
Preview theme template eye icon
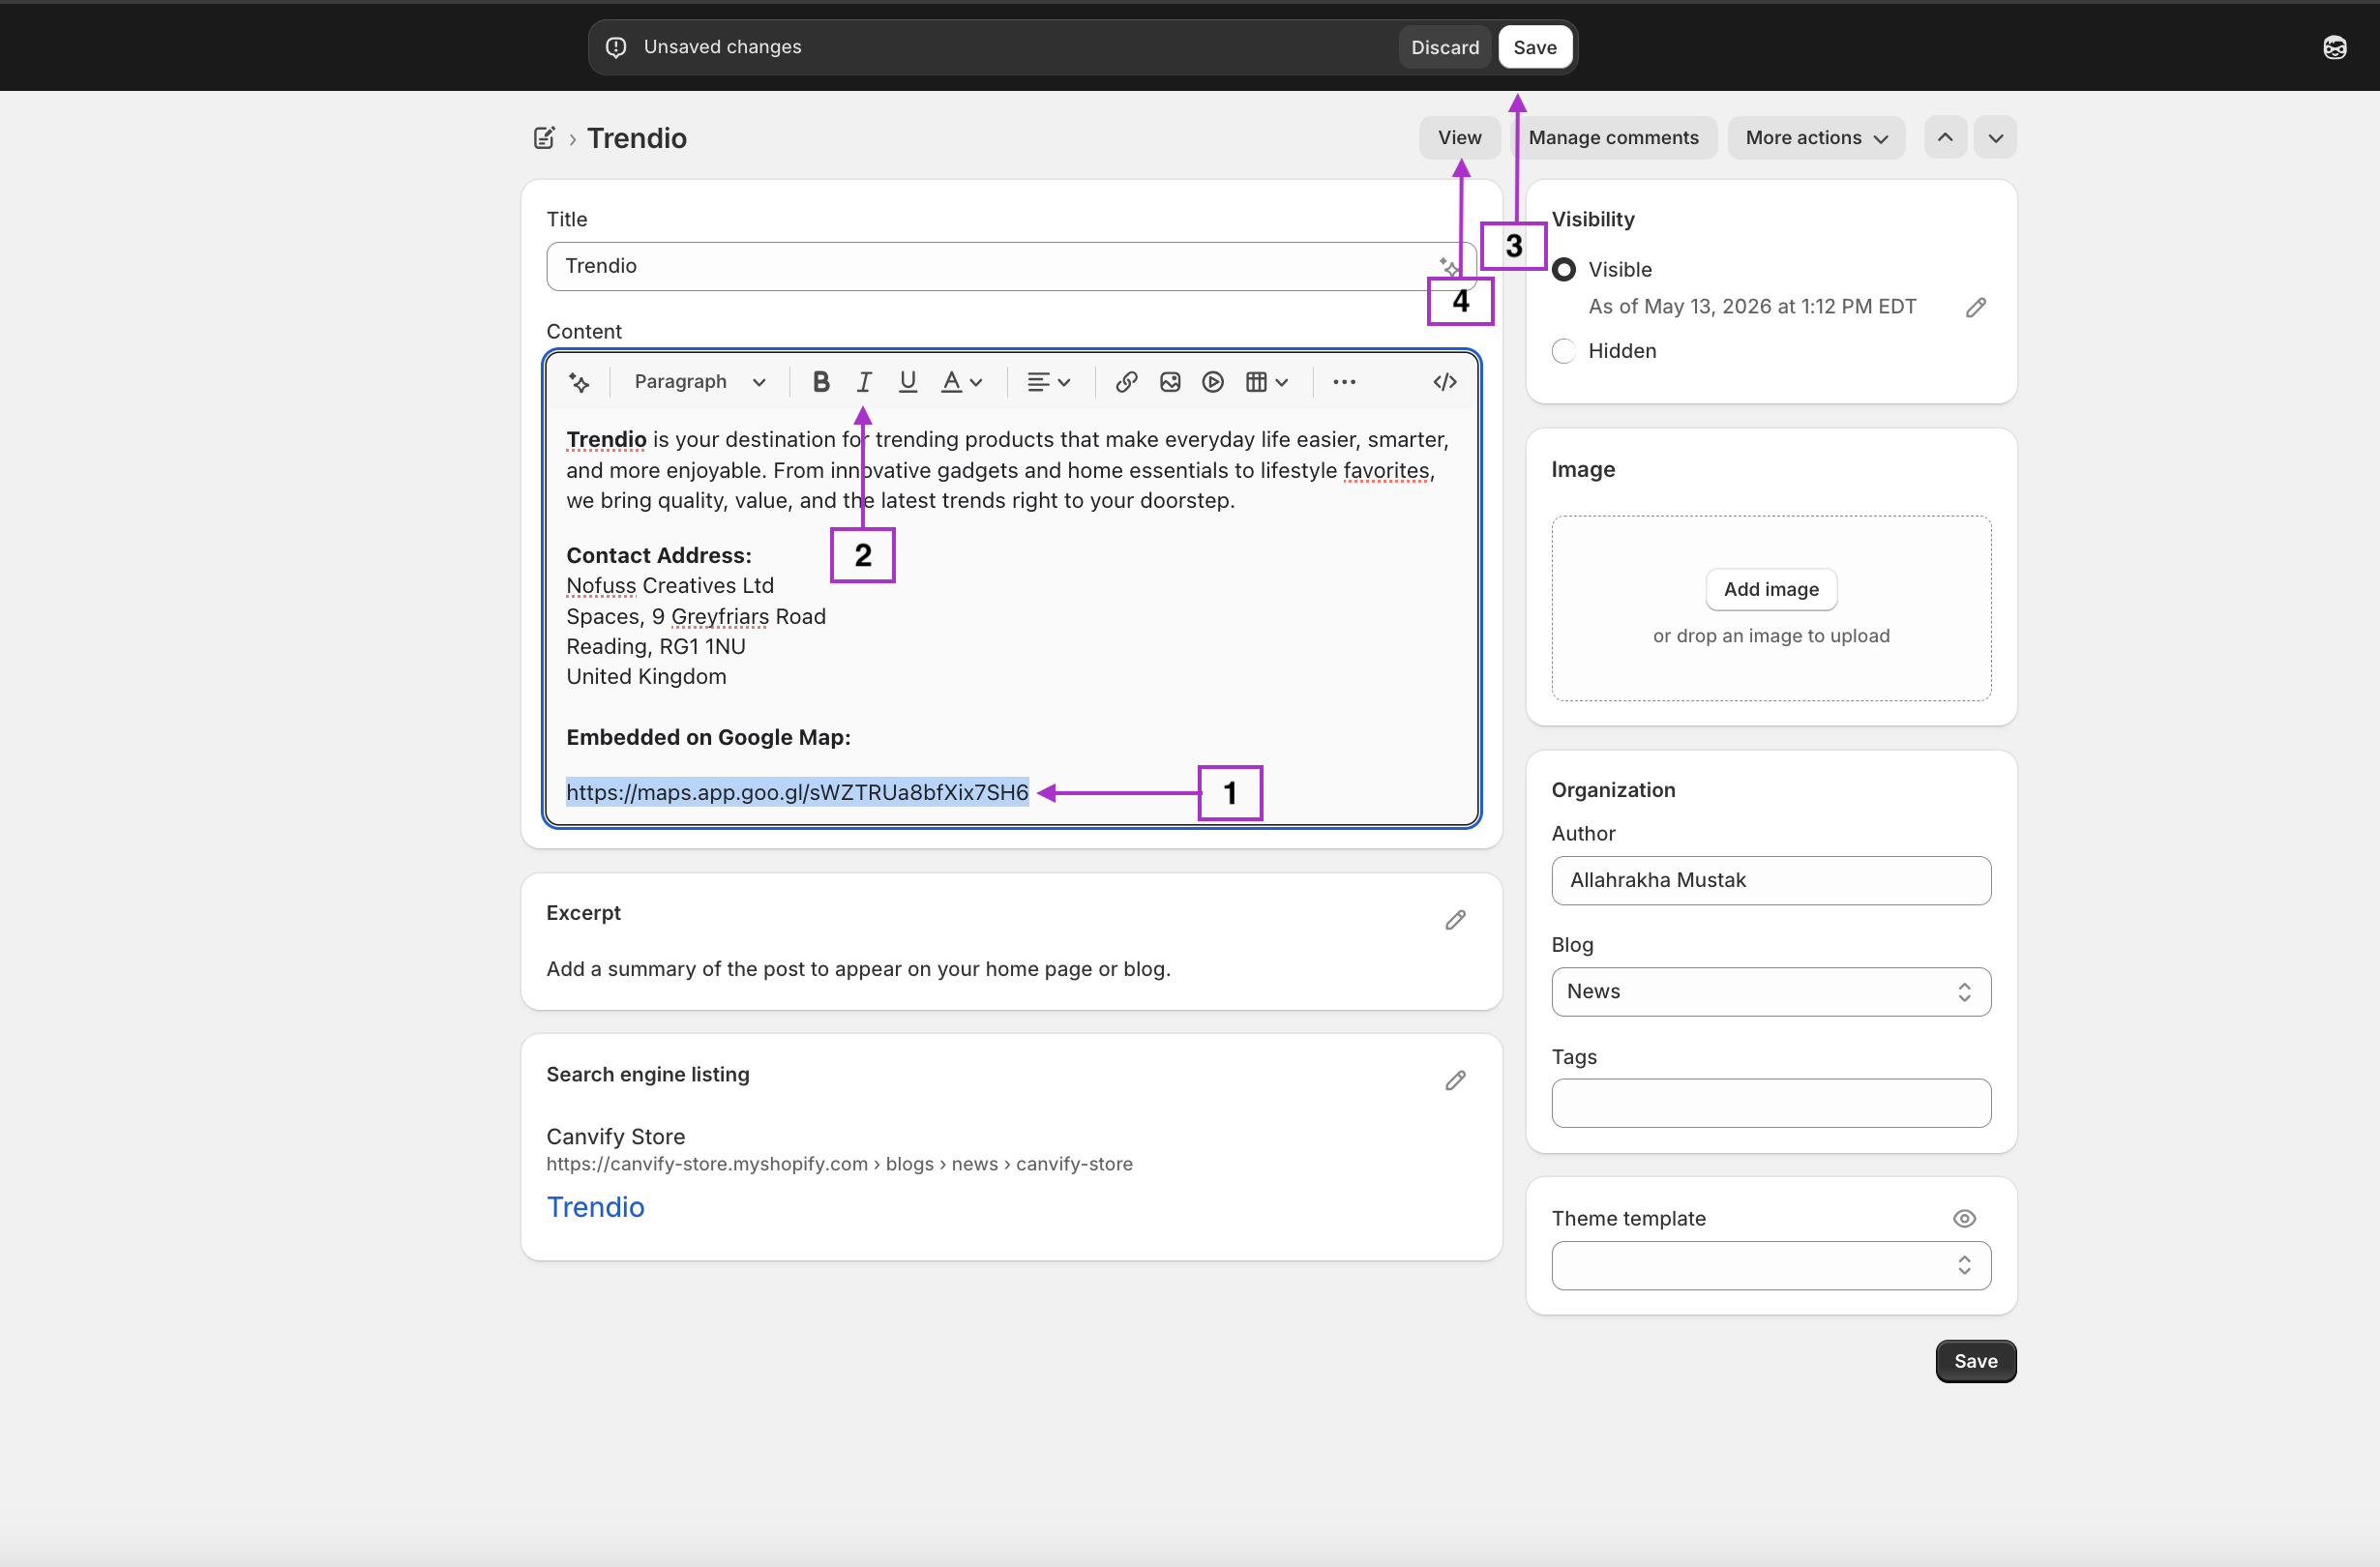(1964, 1219)
